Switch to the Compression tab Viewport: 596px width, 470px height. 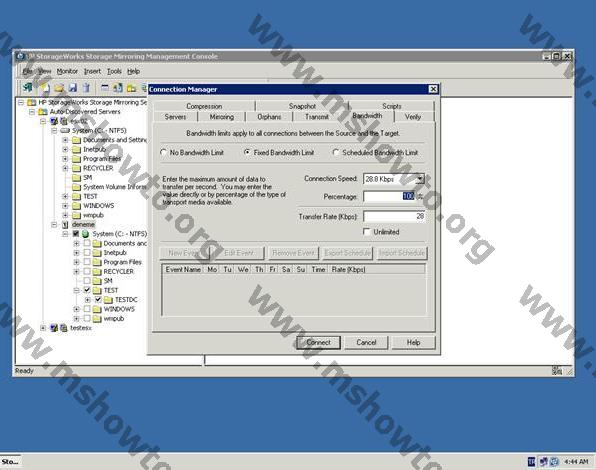click(204, 106)
